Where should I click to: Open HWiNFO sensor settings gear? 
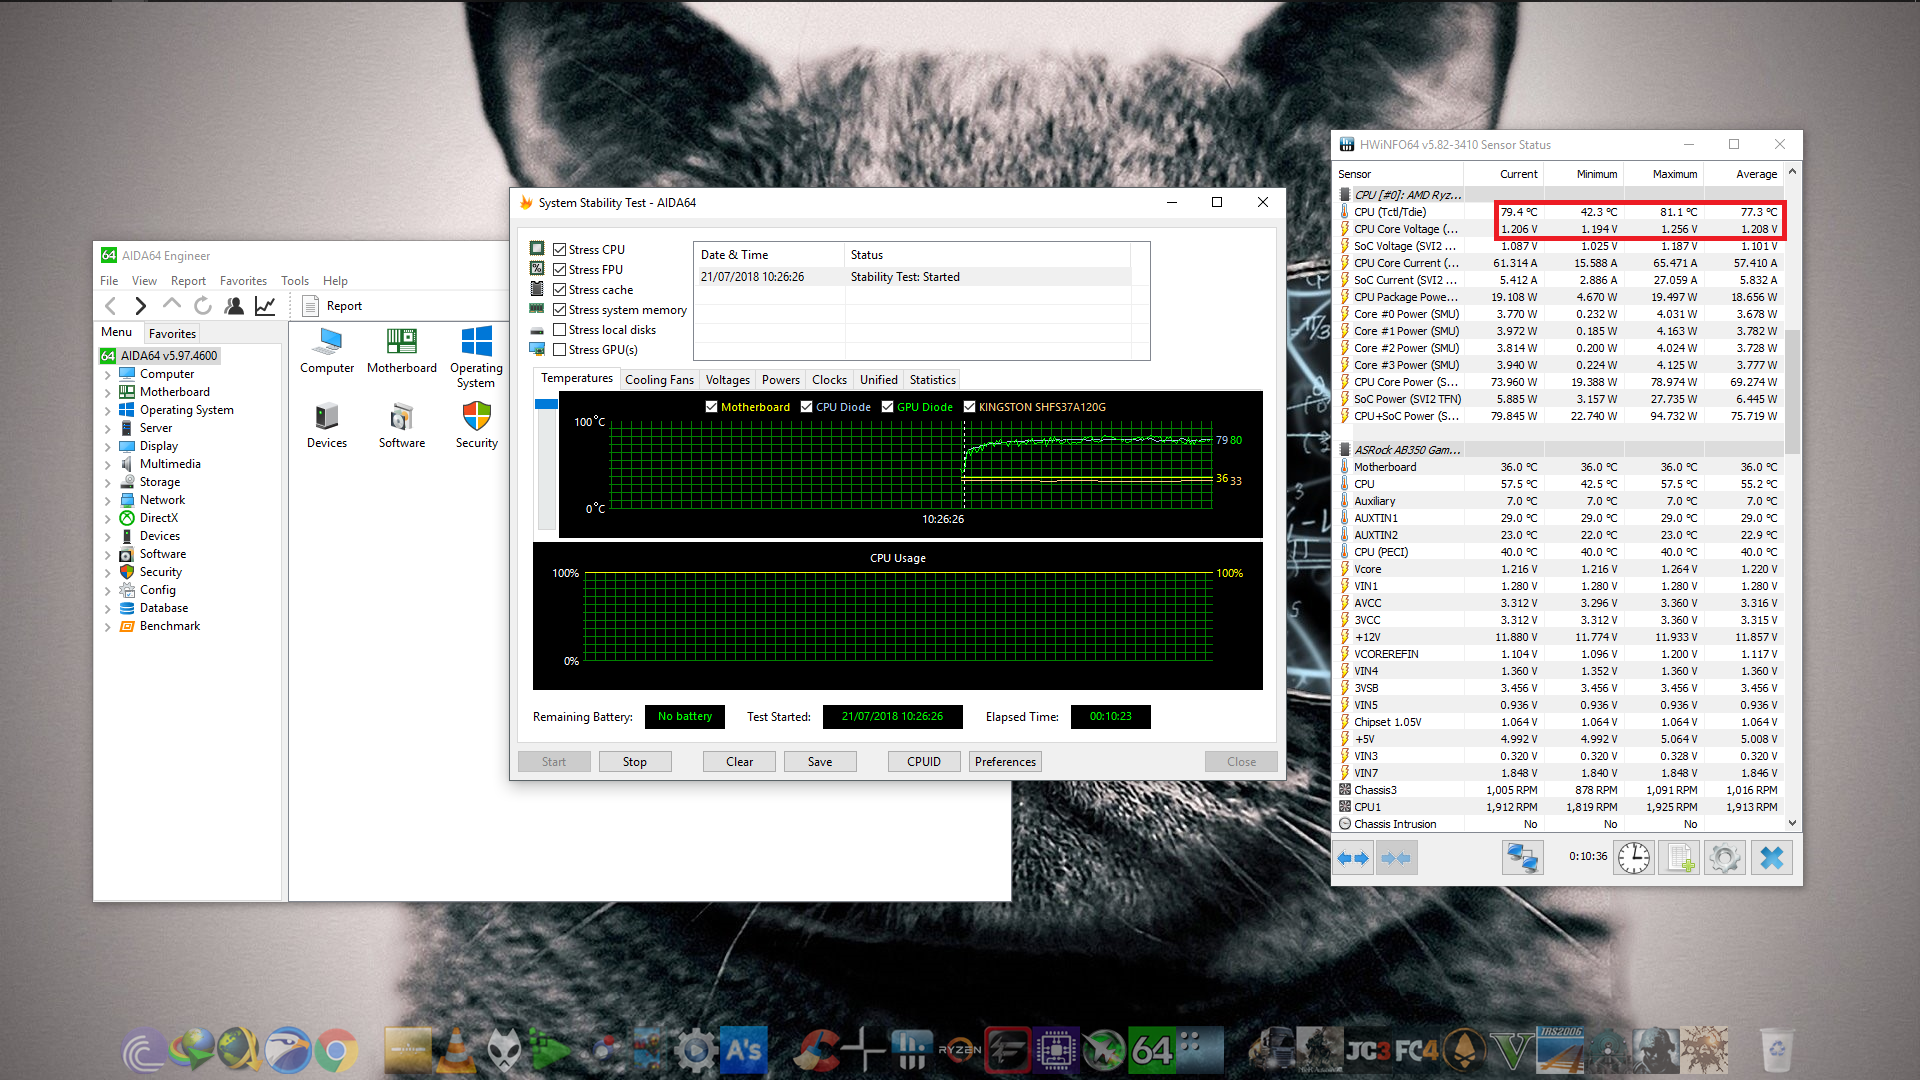[x=1724, y=858]
